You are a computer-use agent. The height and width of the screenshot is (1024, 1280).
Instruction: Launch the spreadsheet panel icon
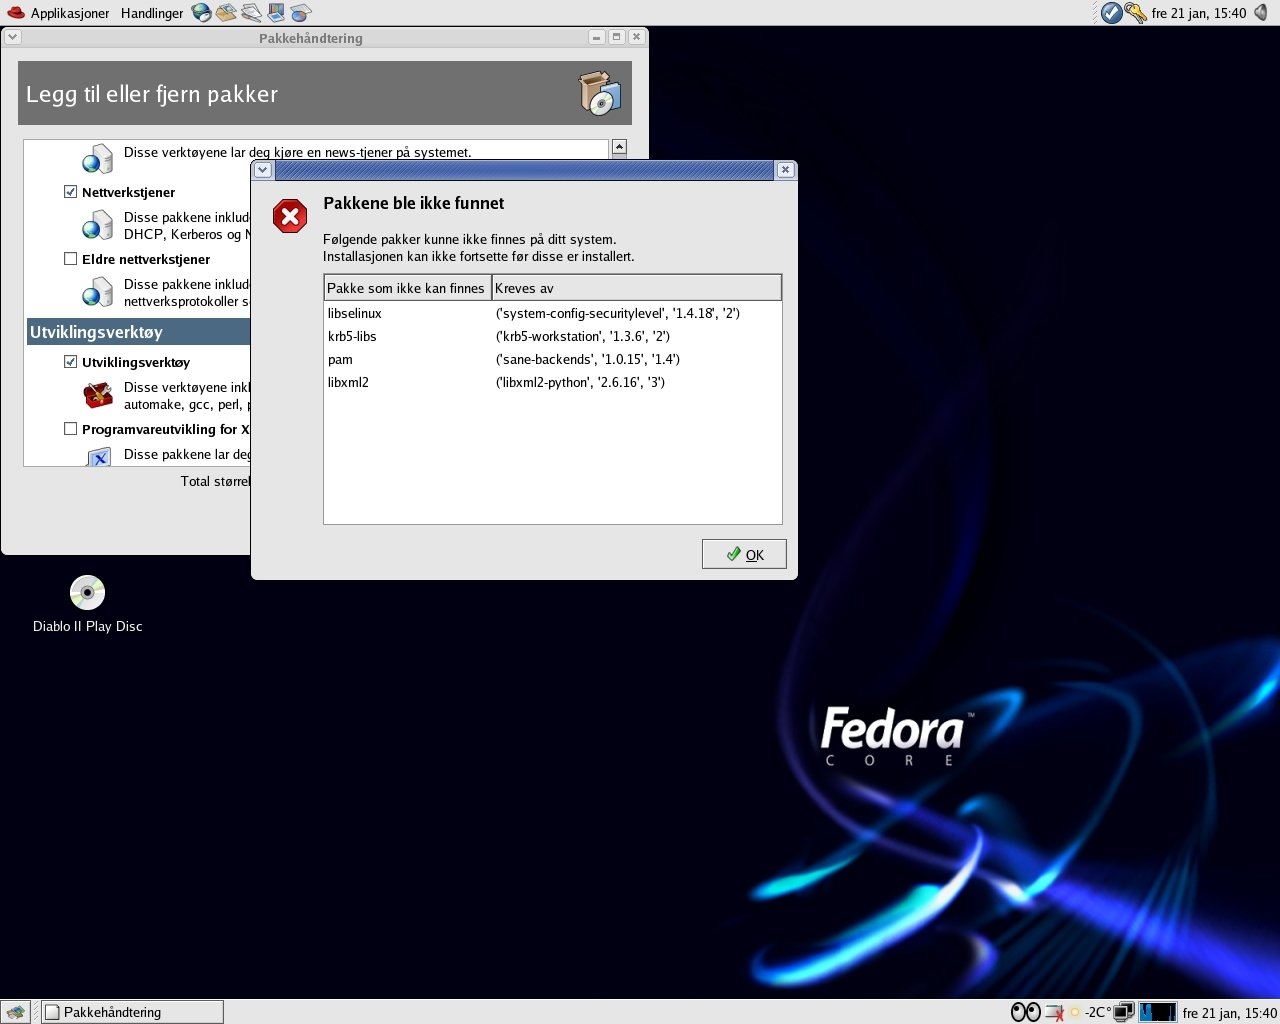[x=301, y=13]
